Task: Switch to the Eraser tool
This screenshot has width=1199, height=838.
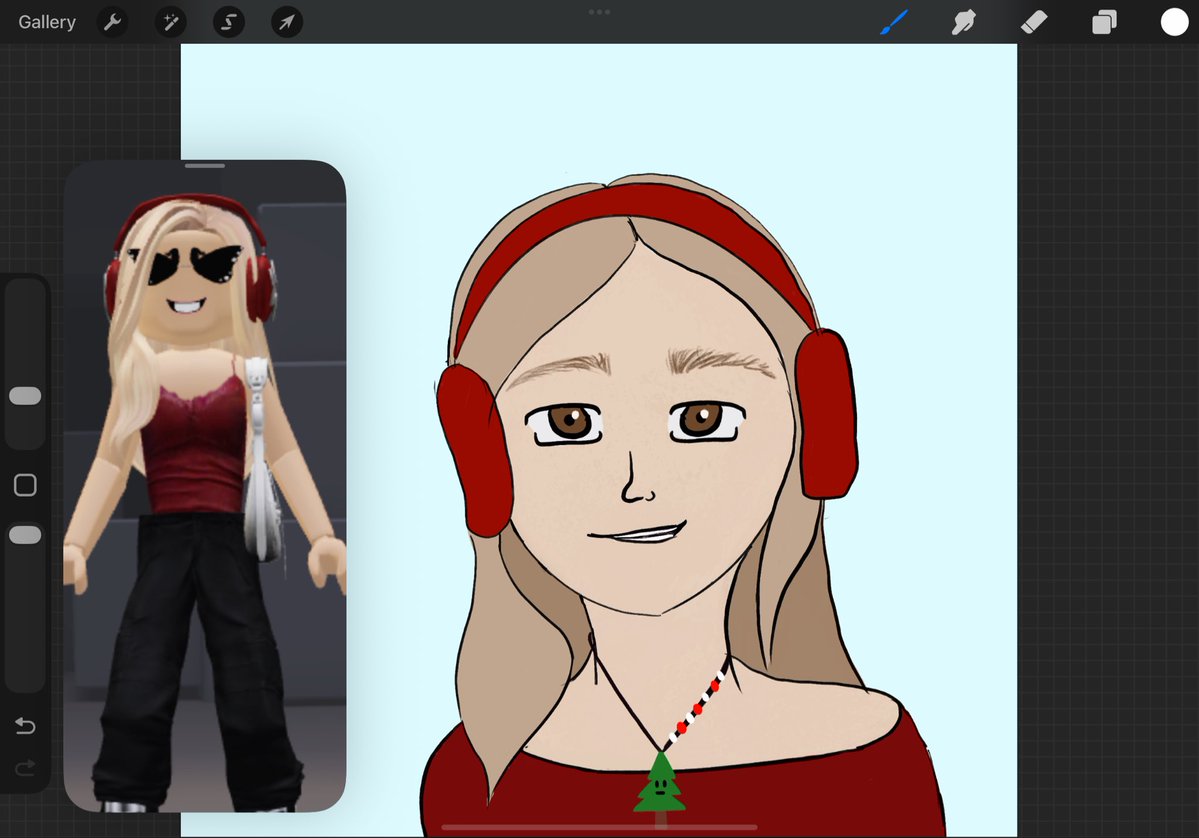Action: coord(1034,21)
